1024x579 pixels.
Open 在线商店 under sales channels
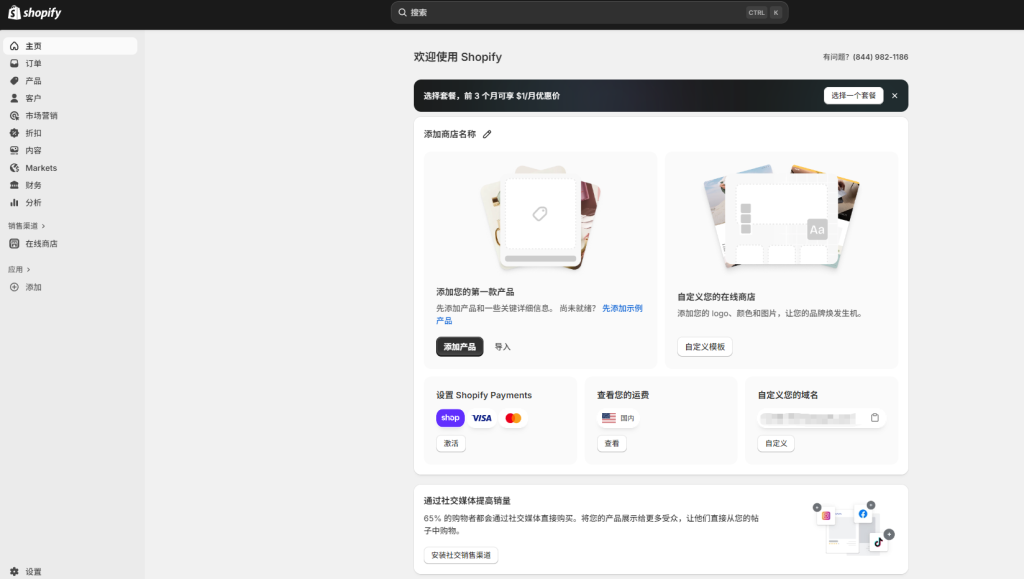[x=42, y=243]
